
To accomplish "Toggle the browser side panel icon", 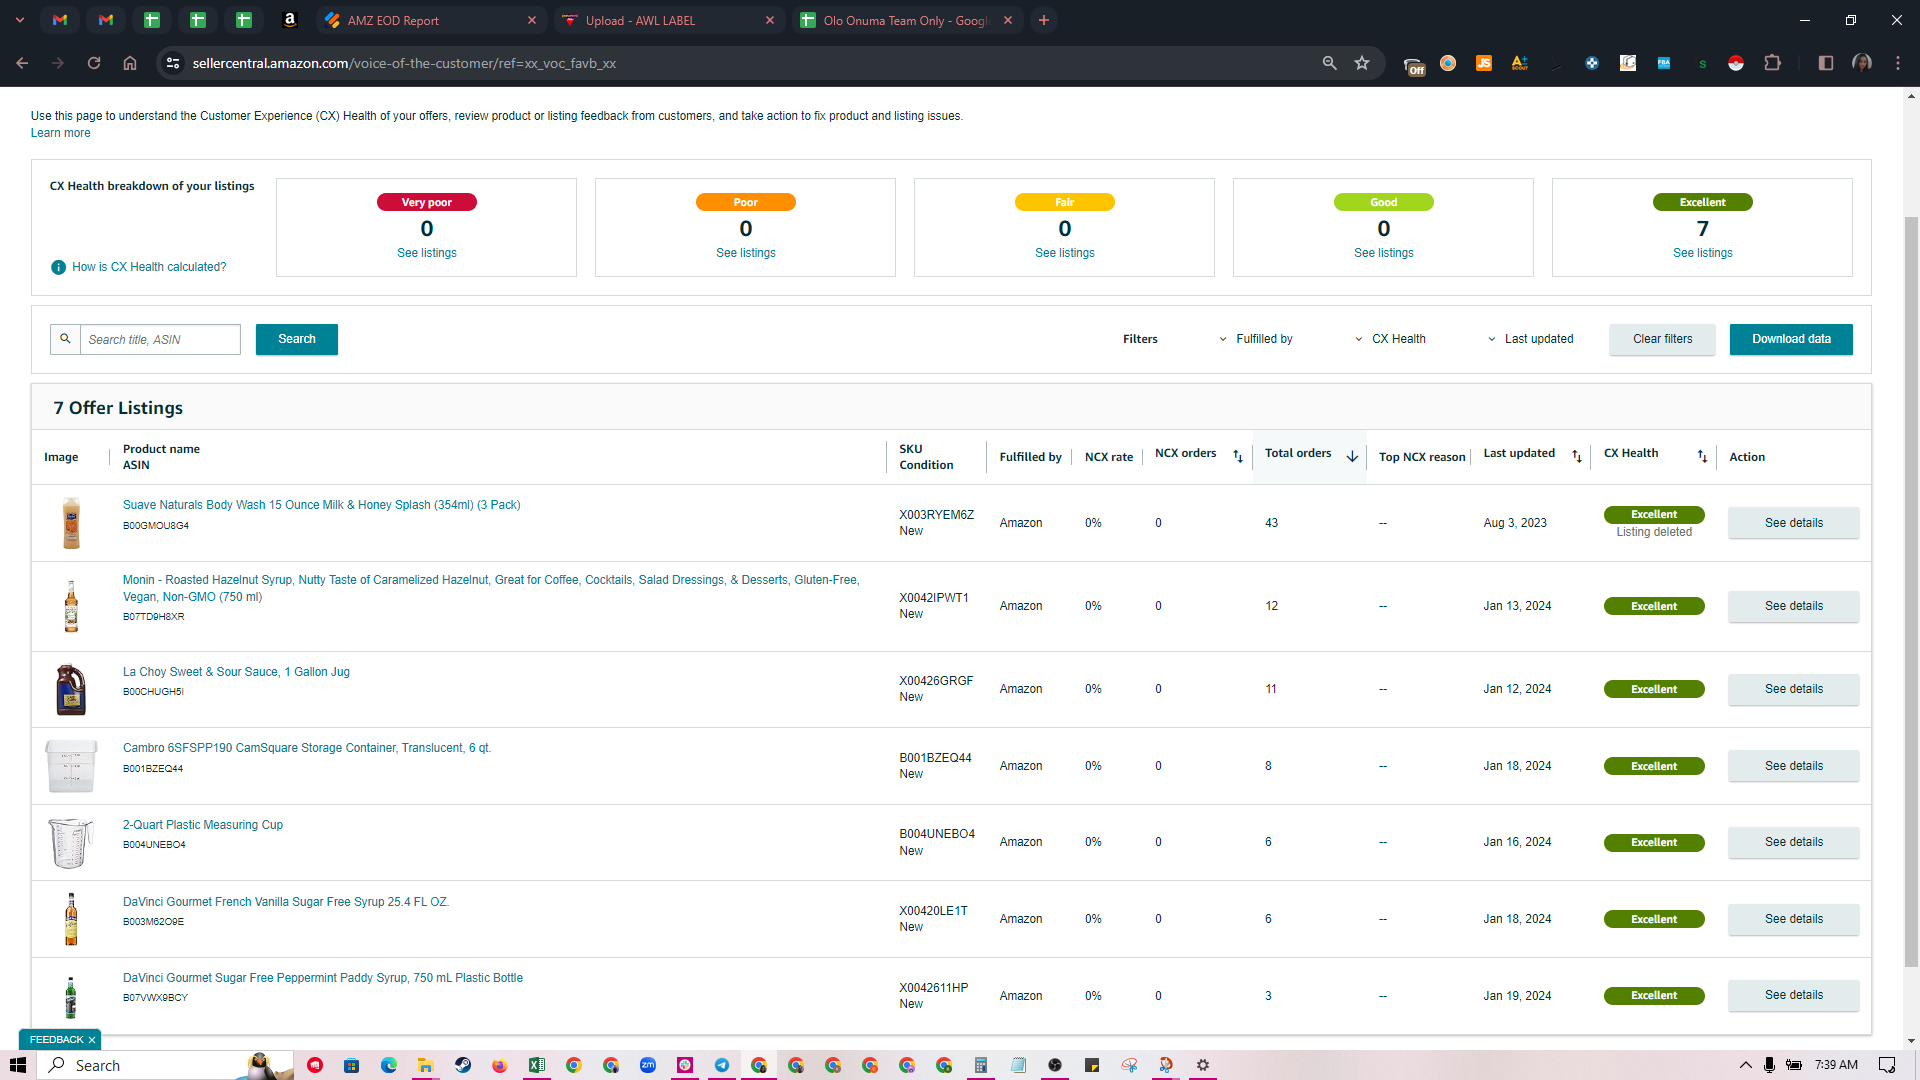I will click(x=1826, y=63).
